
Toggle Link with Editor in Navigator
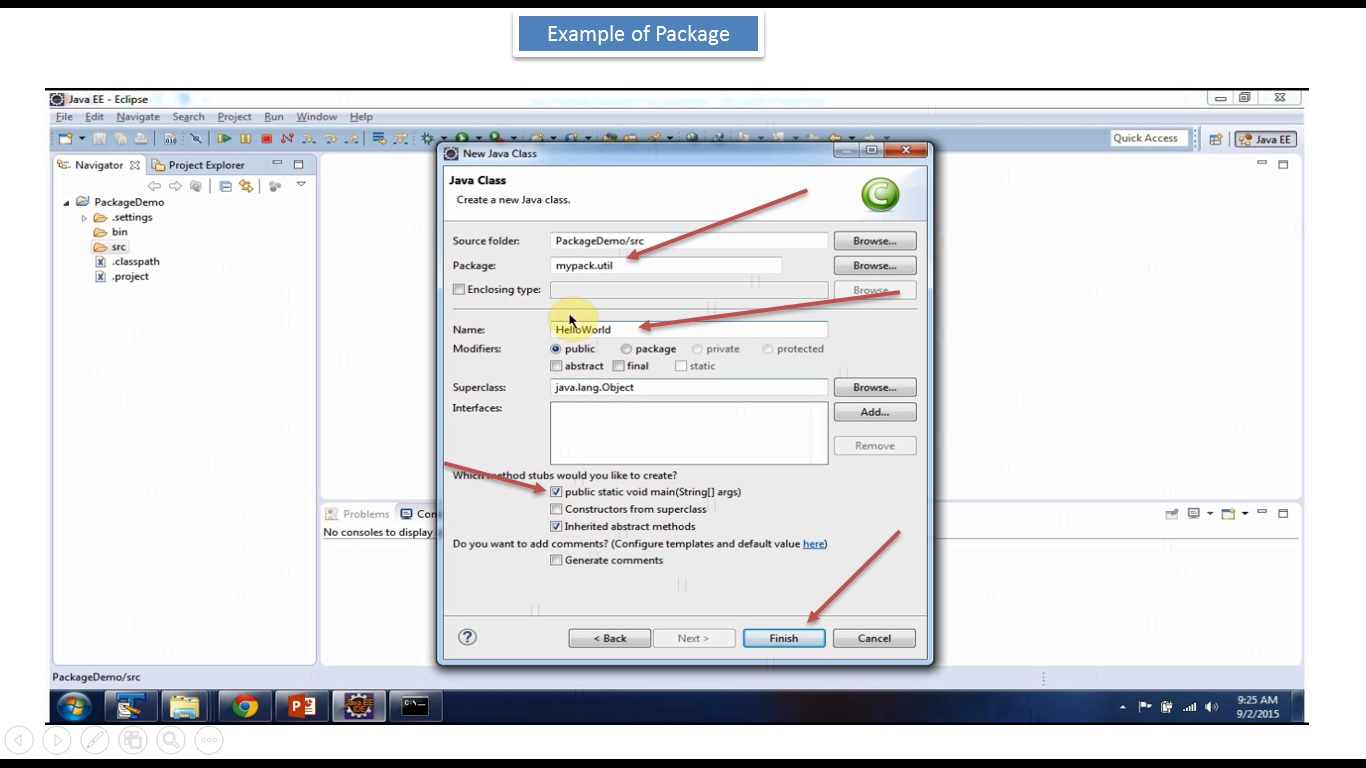(x=245, y=186)
